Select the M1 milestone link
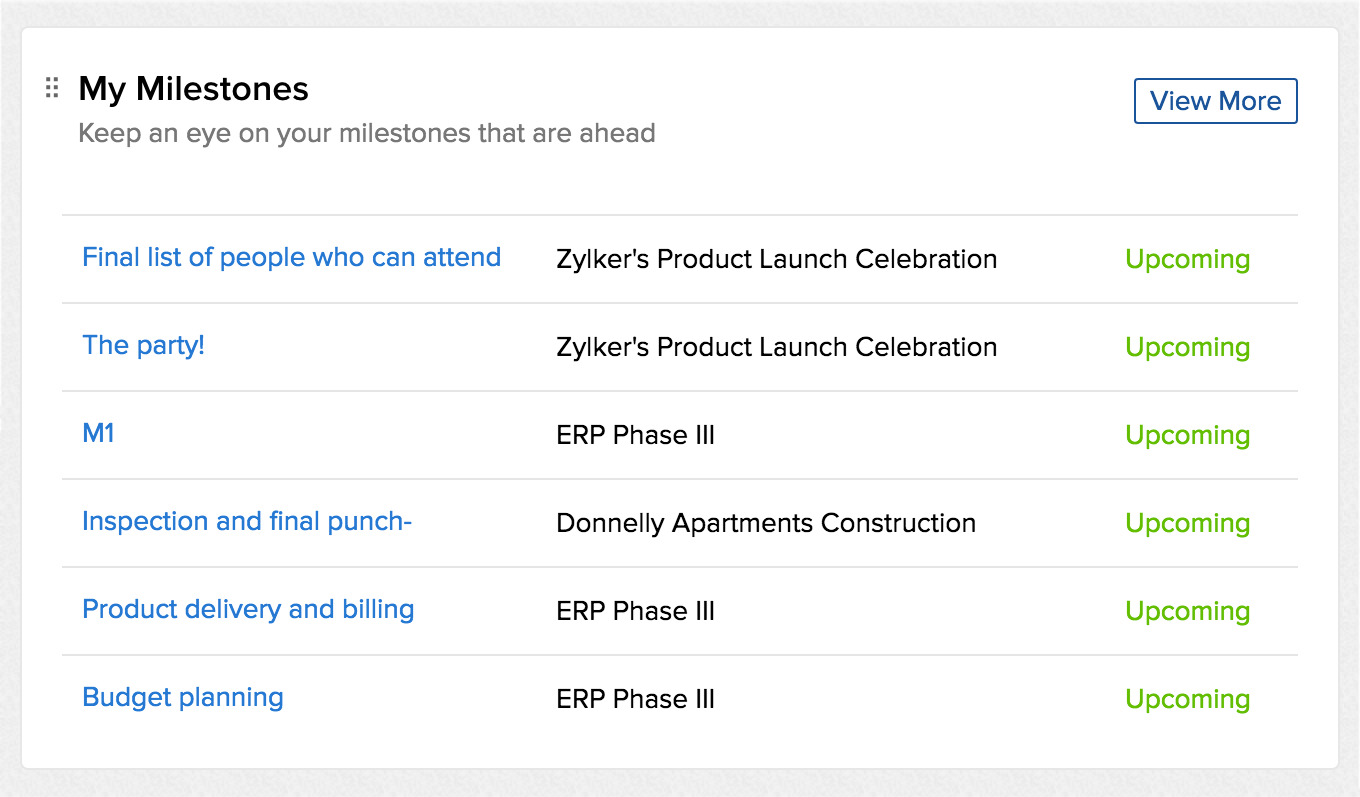Screen dimensions: 1360x797 click(x=98, y=434)
